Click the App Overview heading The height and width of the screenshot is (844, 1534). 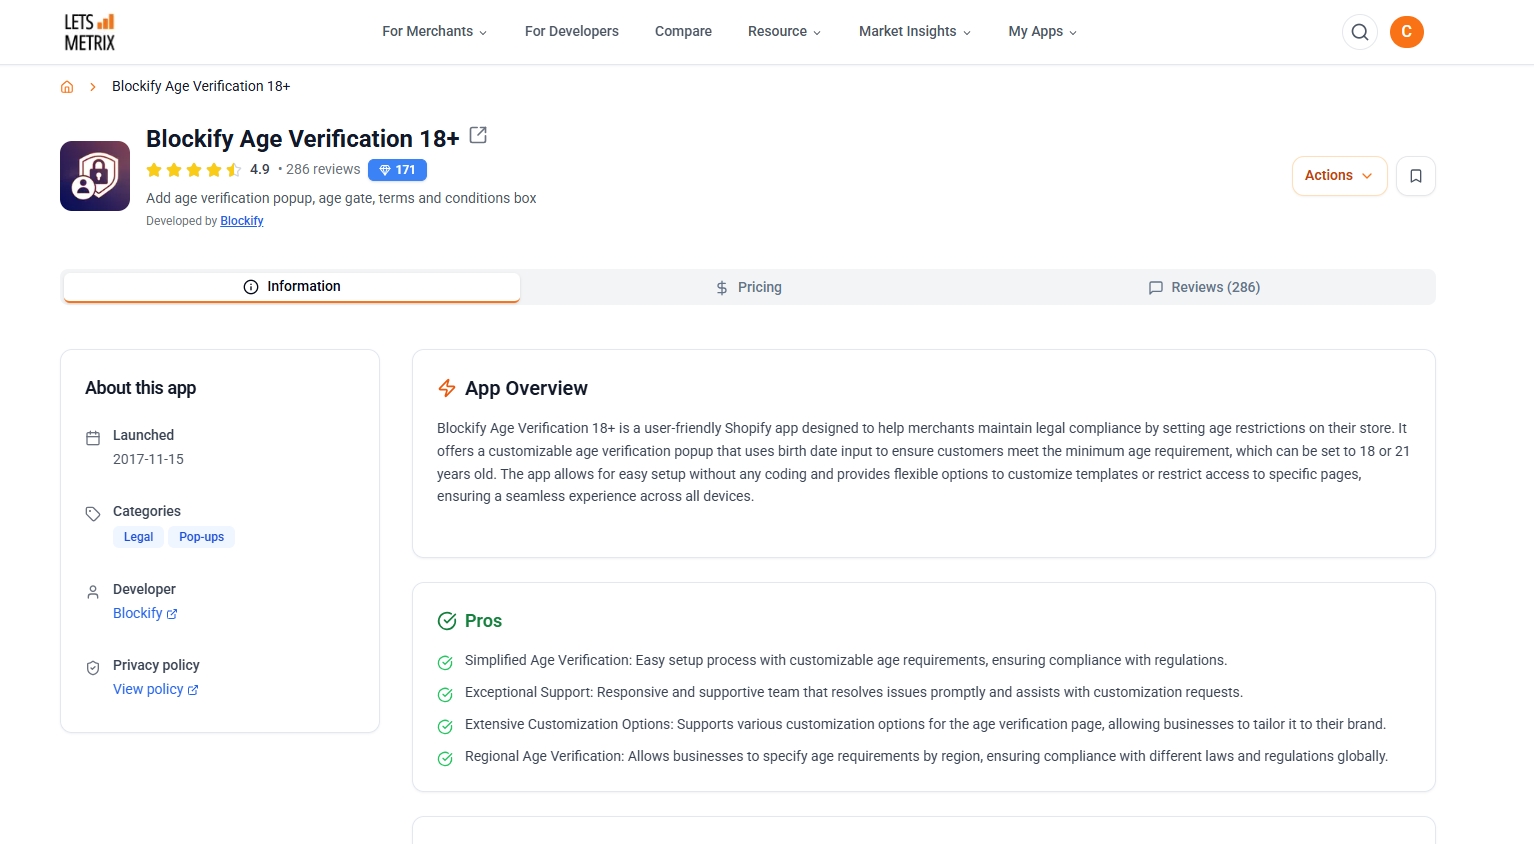[x=526, y=388]
